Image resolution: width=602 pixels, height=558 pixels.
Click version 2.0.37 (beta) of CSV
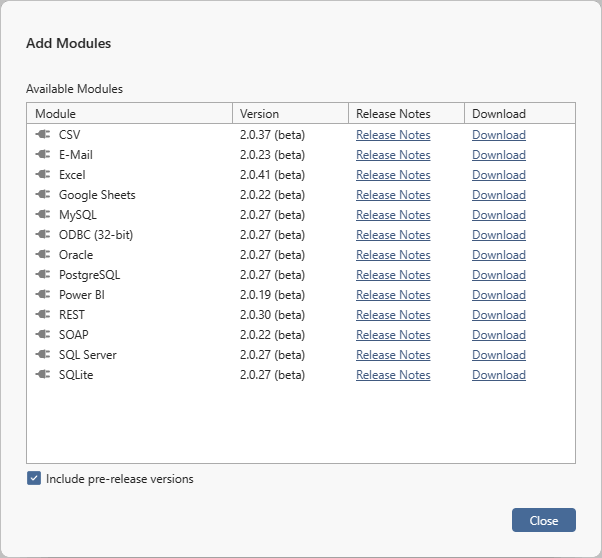(x=272, y=135)
